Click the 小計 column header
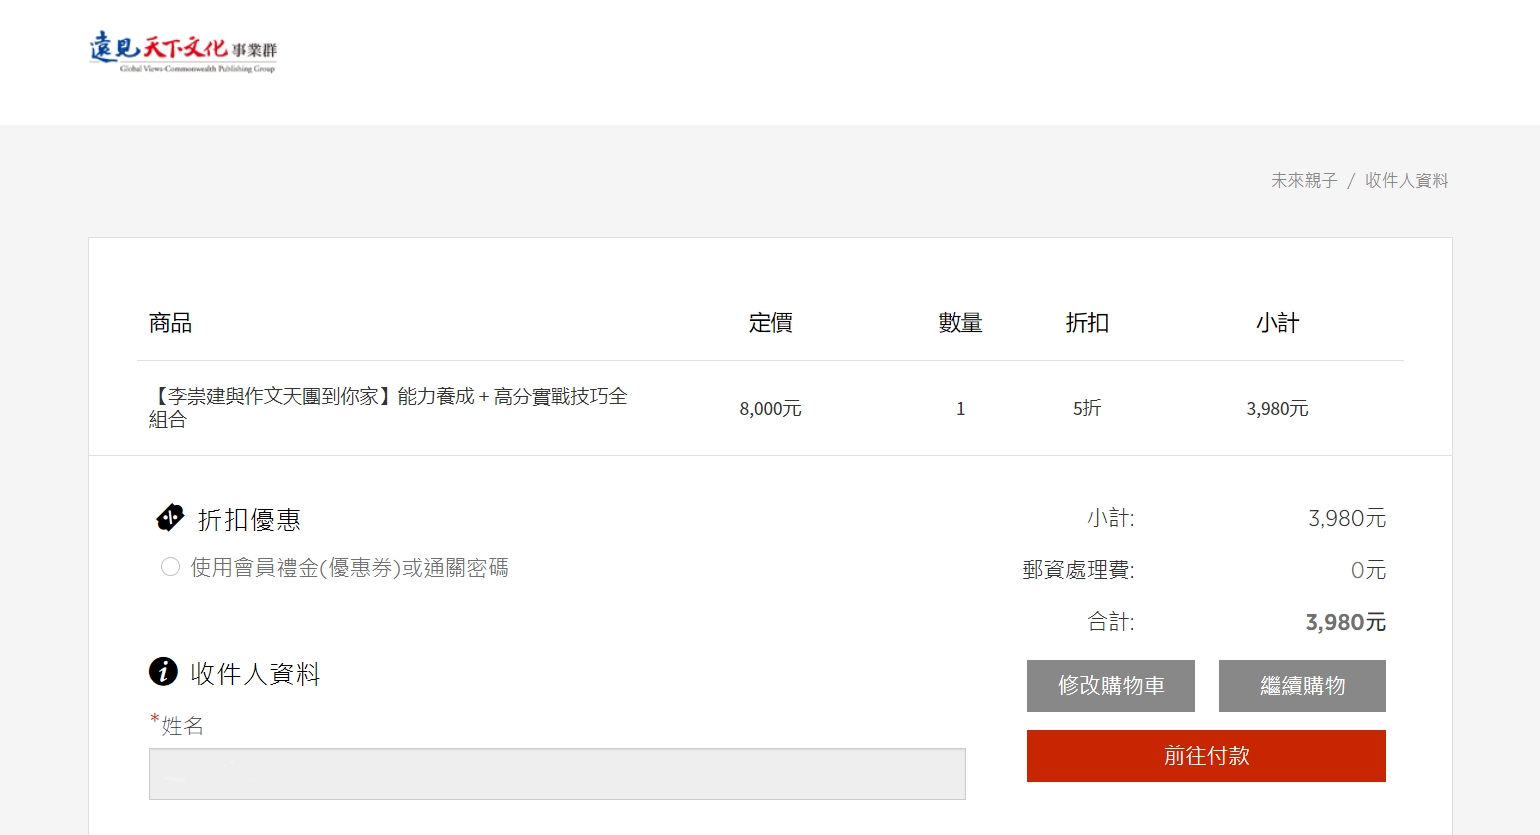Image resolution: width=1540 pixels, height=835 pixels. pos(1277,323)
